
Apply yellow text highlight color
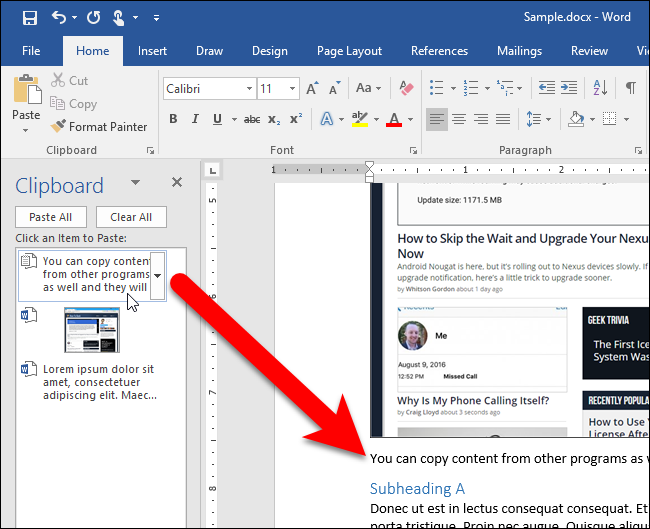point(359,119)
